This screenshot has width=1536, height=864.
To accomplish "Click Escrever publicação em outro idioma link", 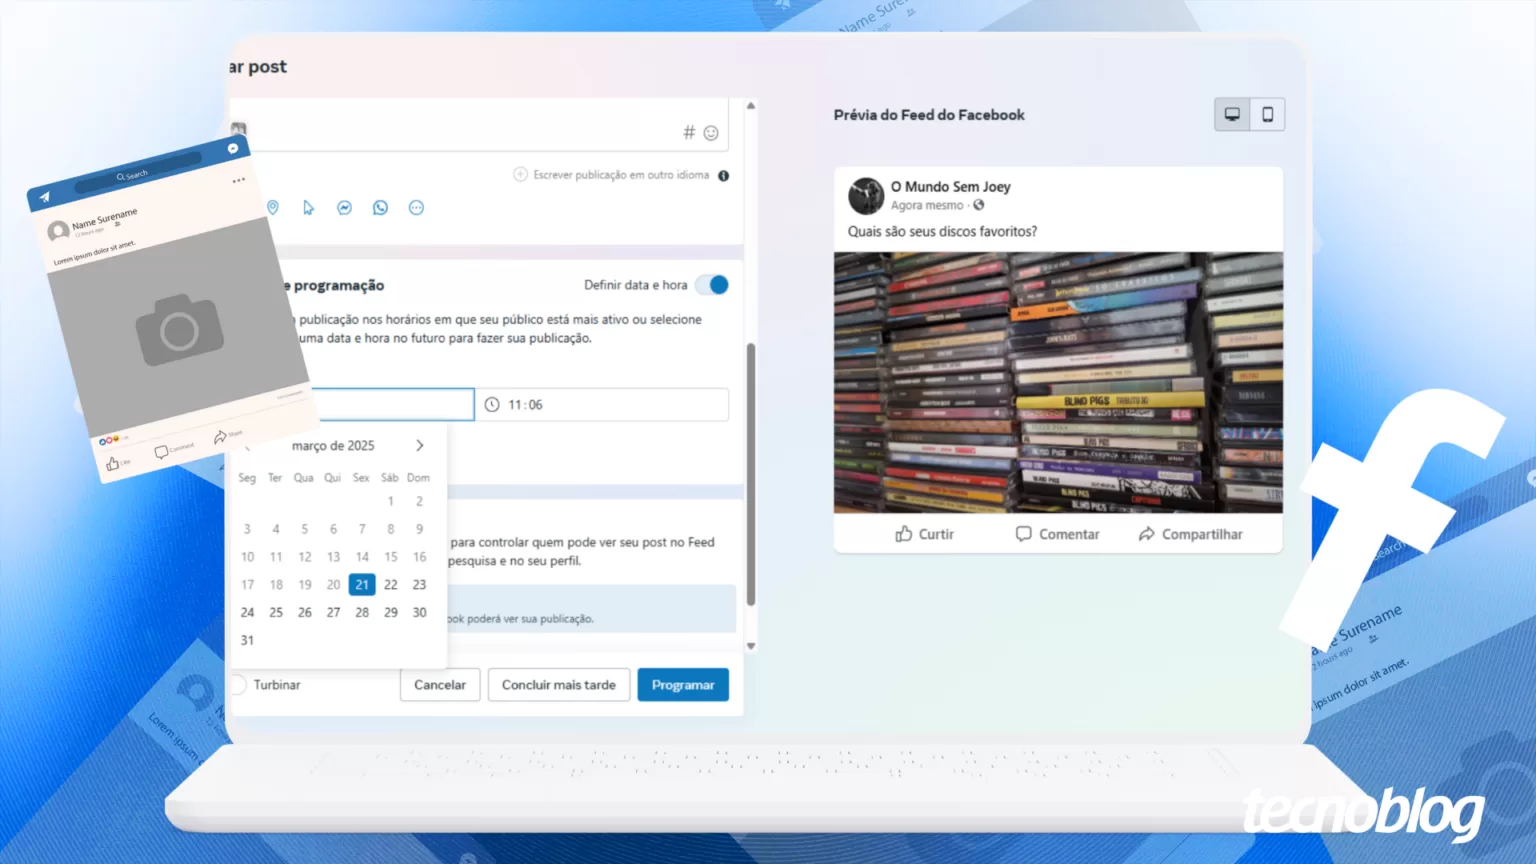I will pyautogui.click(x=621, y=175).
